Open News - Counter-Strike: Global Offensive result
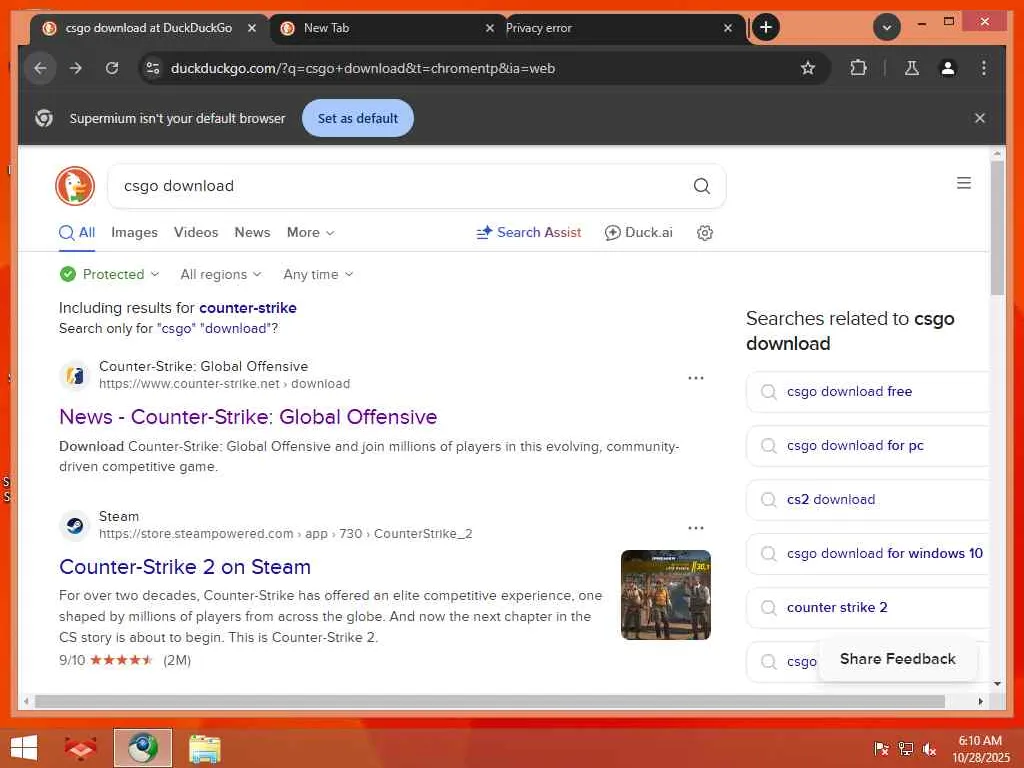 pyautogui.click(x=248, y=417)
